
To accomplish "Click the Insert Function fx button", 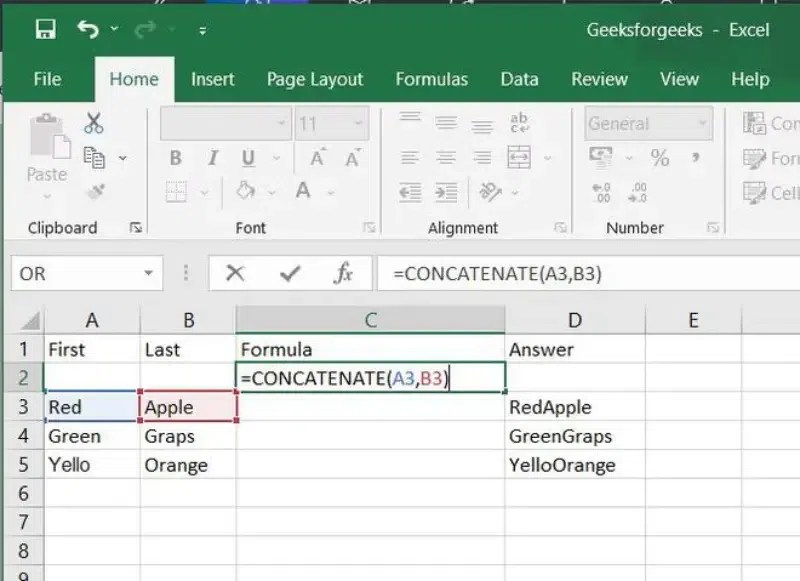I will (x=344, y=272).
